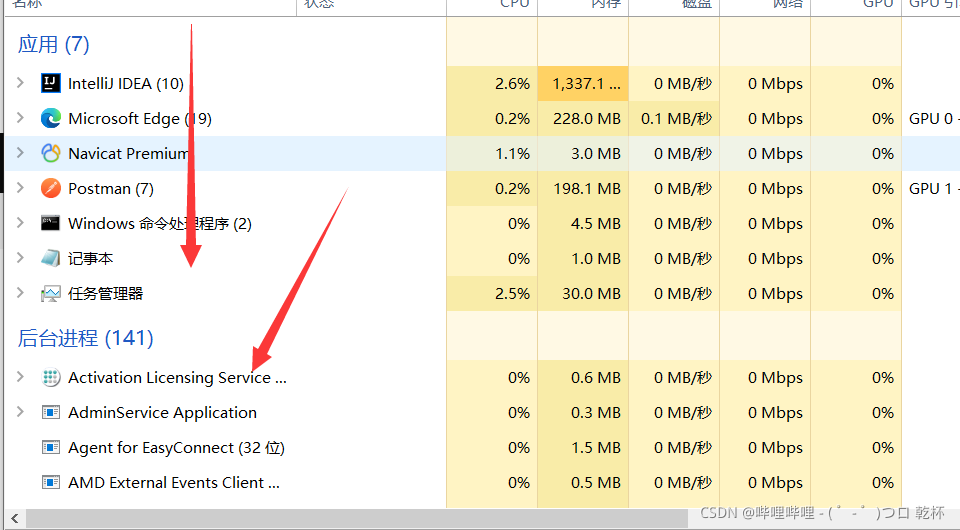Viewport: 960px width, 530px height.
Task: Click AdminService memory value 0.3 MB
Action: pos(596,412)
